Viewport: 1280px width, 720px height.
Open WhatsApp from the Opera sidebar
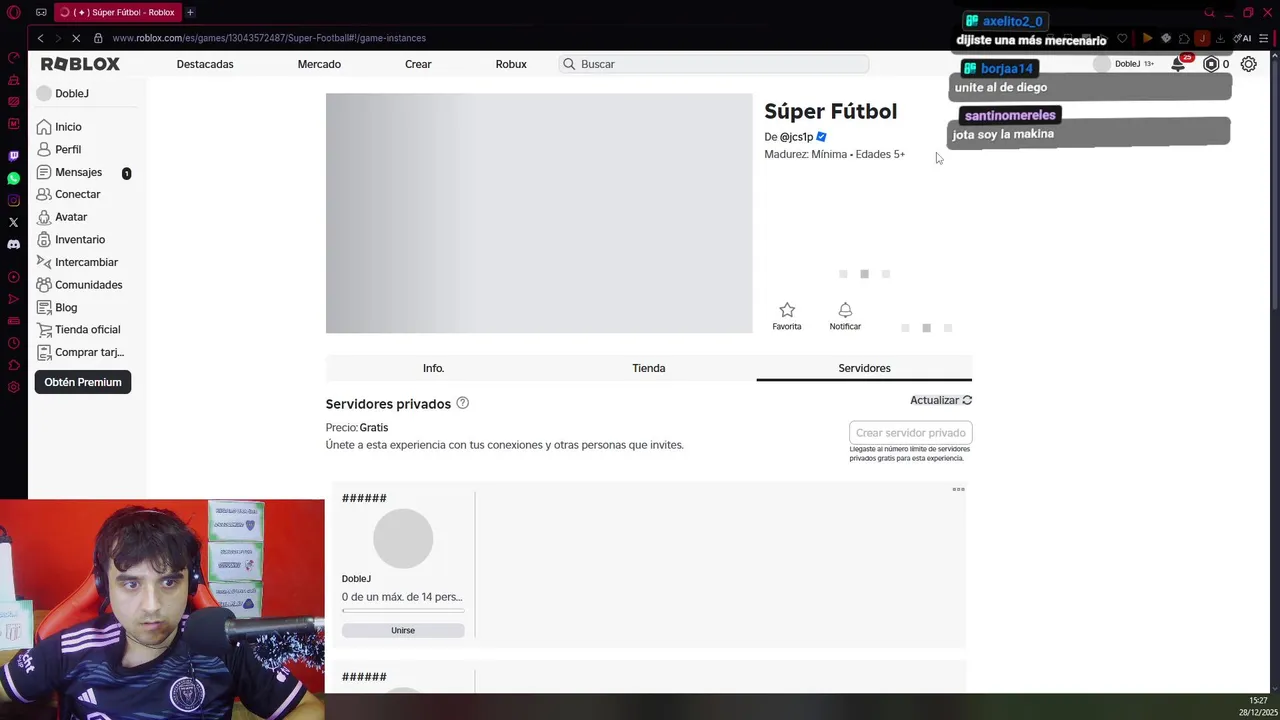pos(13,178)
